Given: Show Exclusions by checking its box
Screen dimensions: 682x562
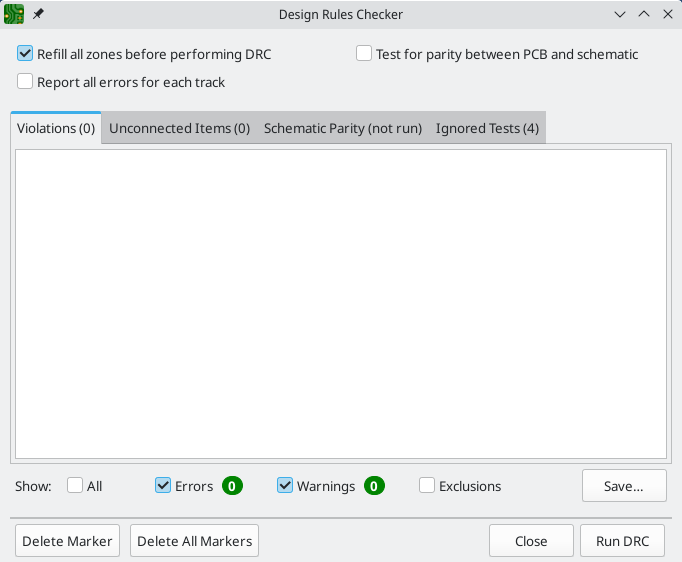Looking at the screenshot, I should click(x=427, y=486).
